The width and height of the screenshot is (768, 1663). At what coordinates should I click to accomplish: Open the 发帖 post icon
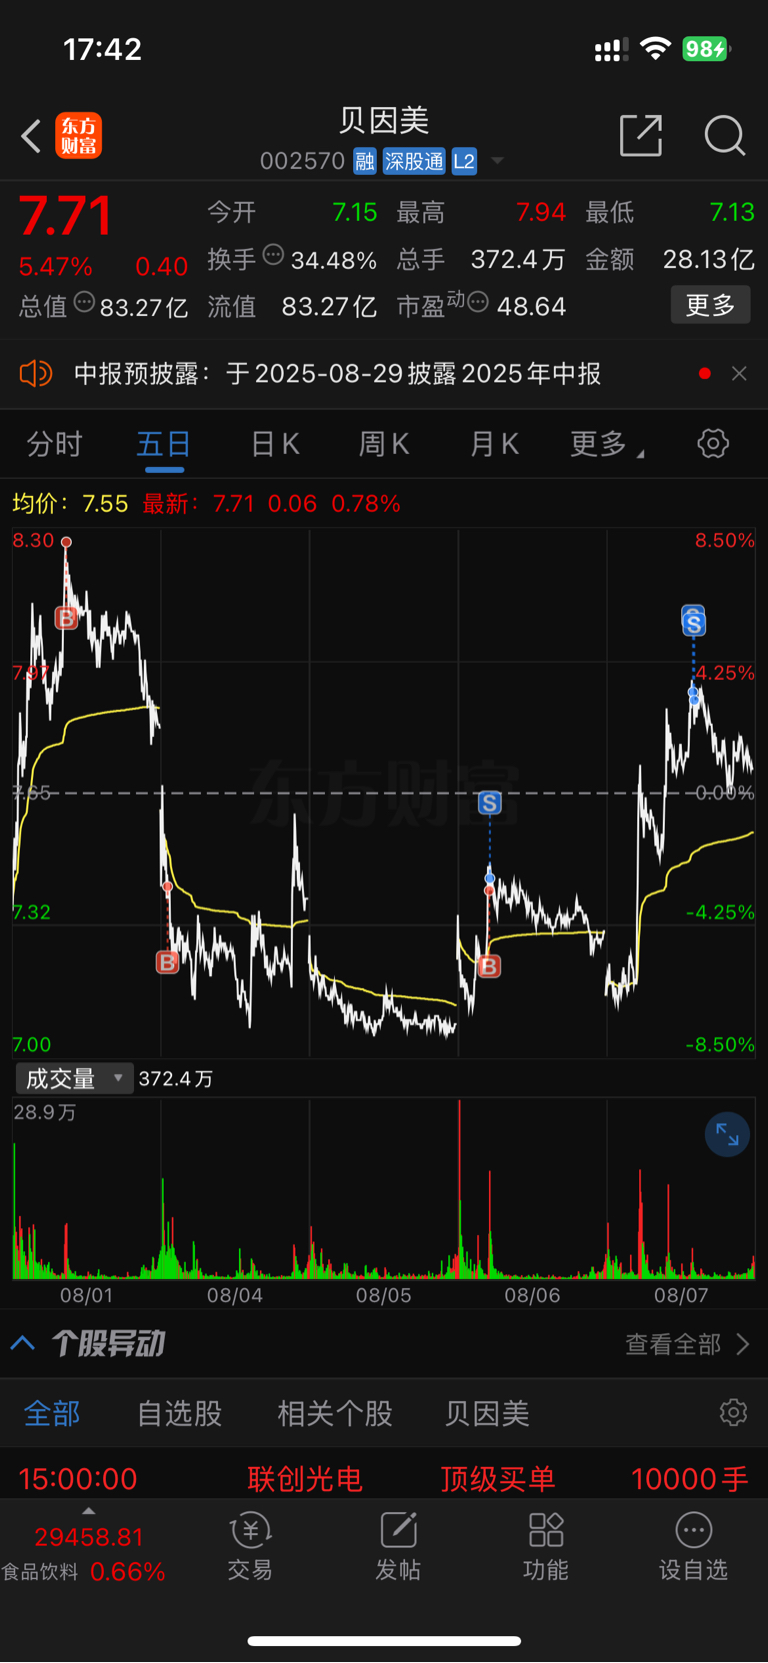click(398, 1546)
